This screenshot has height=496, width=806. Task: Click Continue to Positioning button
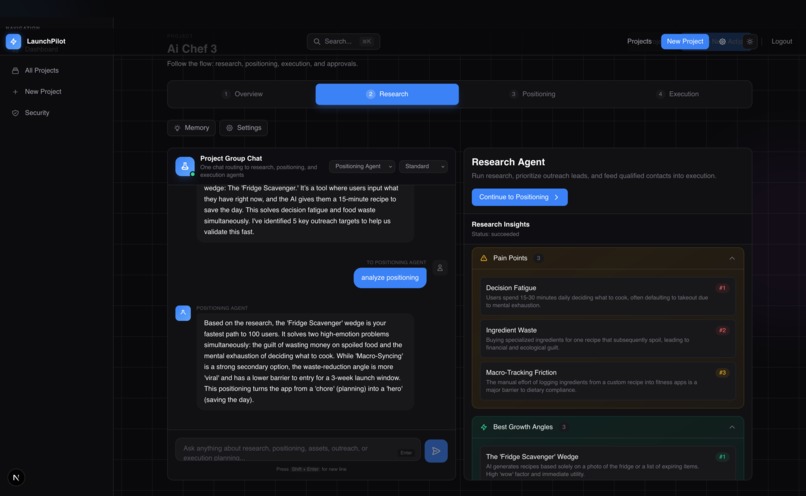(x=520, y=197)
